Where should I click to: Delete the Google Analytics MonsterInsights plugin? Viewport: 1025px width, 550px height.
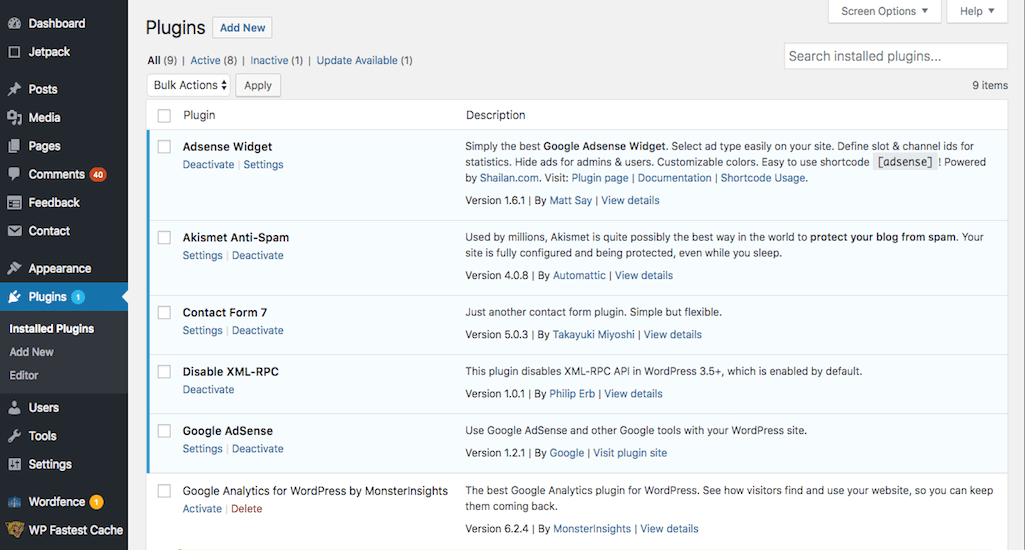coord(246,509)
